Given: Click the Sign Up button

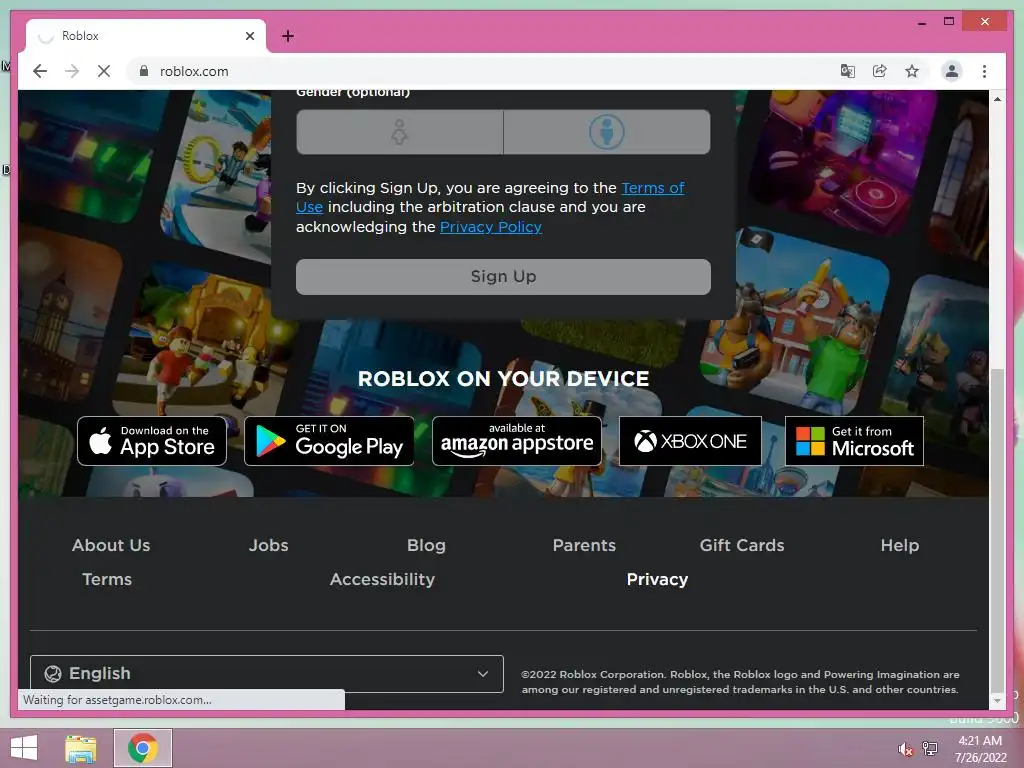Looking at the screenshot, I should pos(503,277).
